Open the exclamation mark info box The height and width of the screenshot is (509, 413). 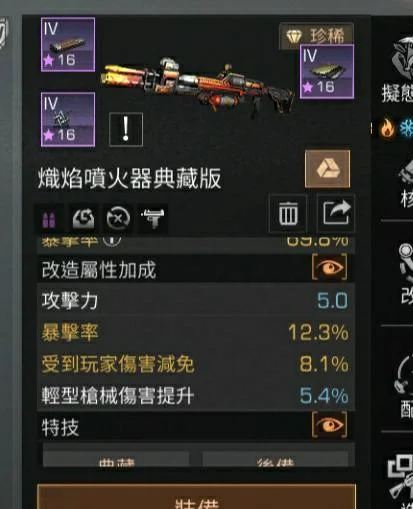coord(126,129)
